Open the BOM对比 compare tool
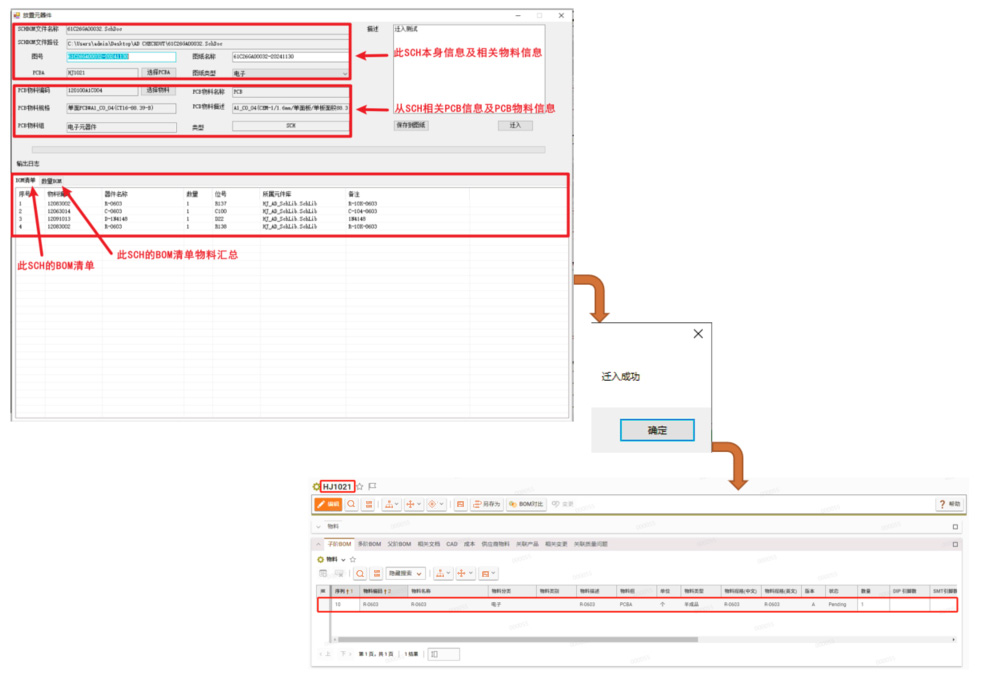The width and height of the screenshot is (983, 674). point(527,504)
